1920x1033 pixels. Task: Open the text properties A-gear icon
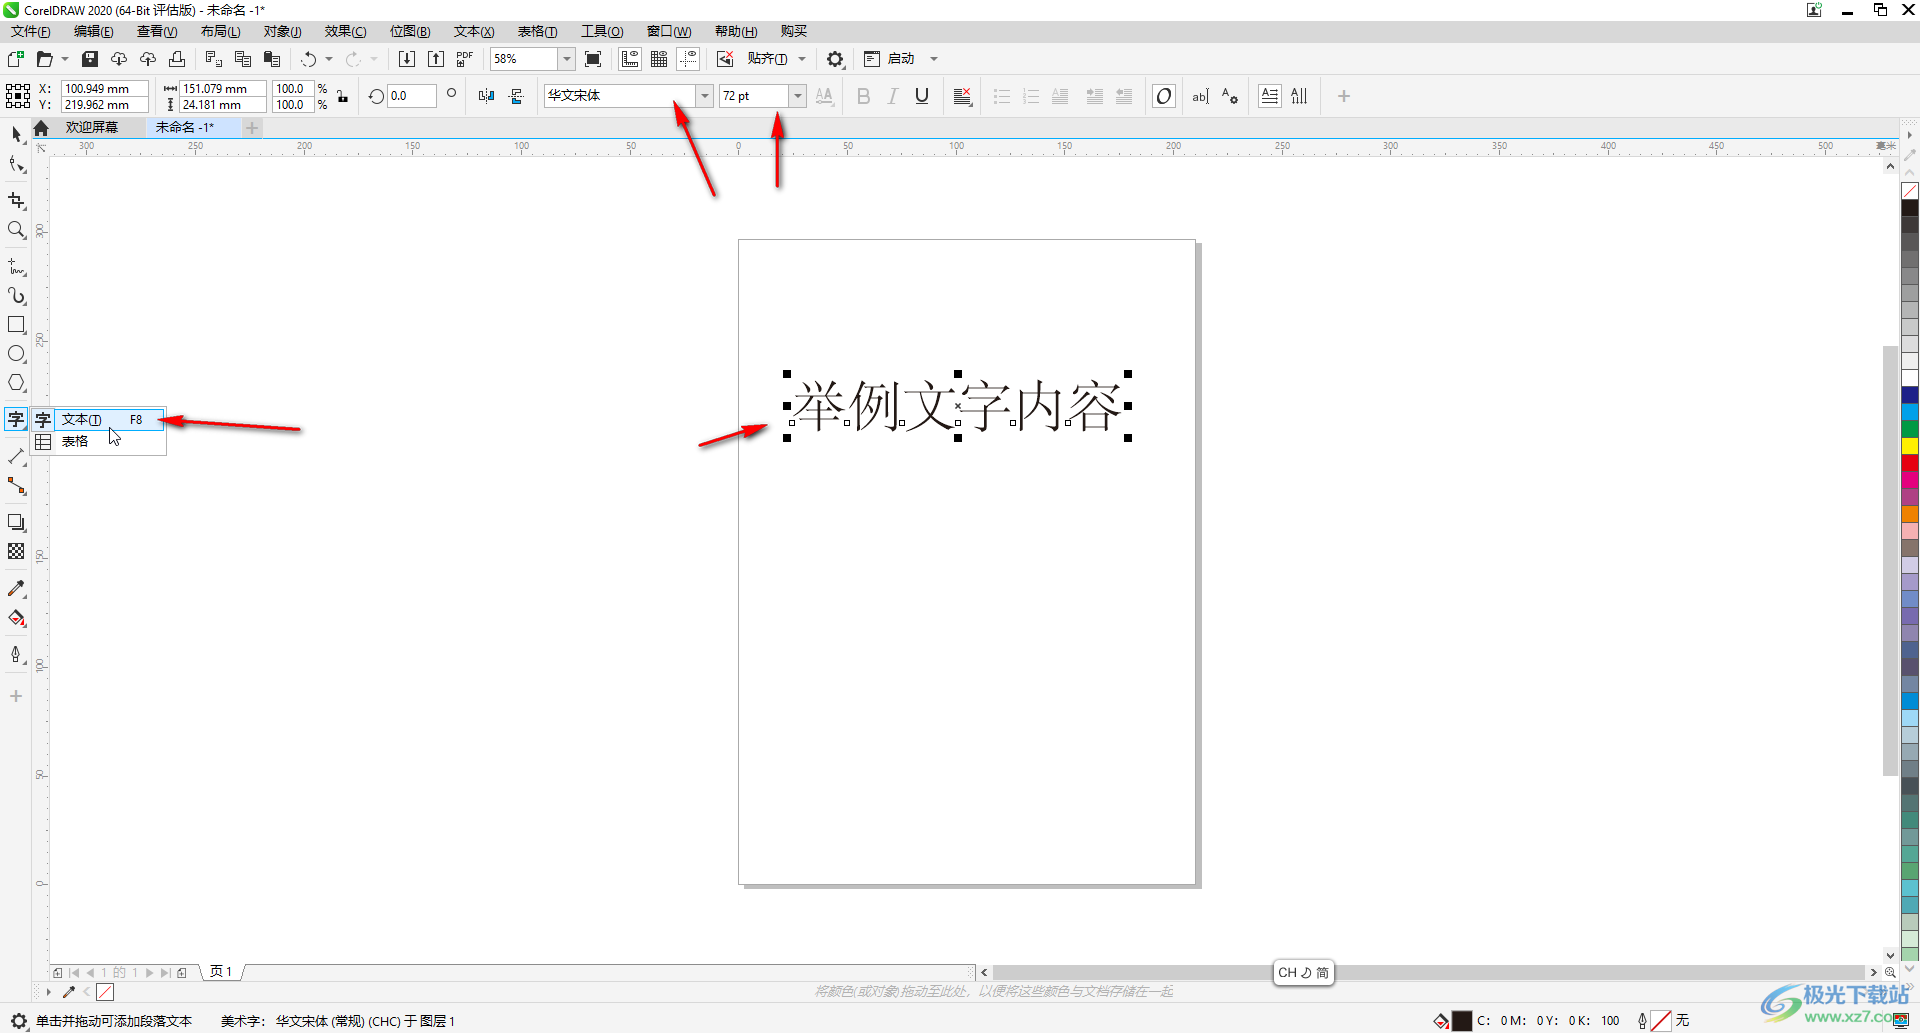pyautogui.click(x=1230, y=96)
